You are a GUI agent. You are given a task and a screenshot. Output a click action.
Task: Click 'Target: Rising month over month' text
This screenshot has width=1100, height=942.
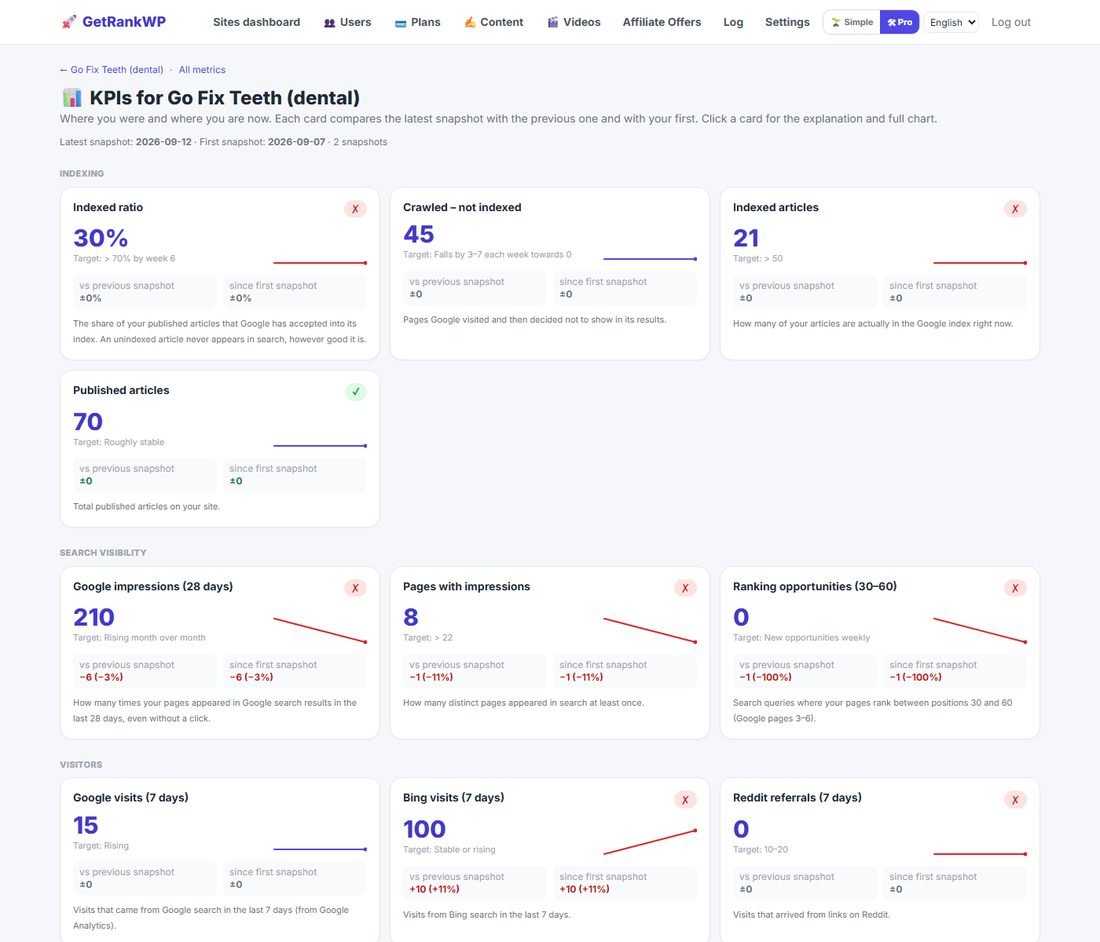click(x=140, y=638)
